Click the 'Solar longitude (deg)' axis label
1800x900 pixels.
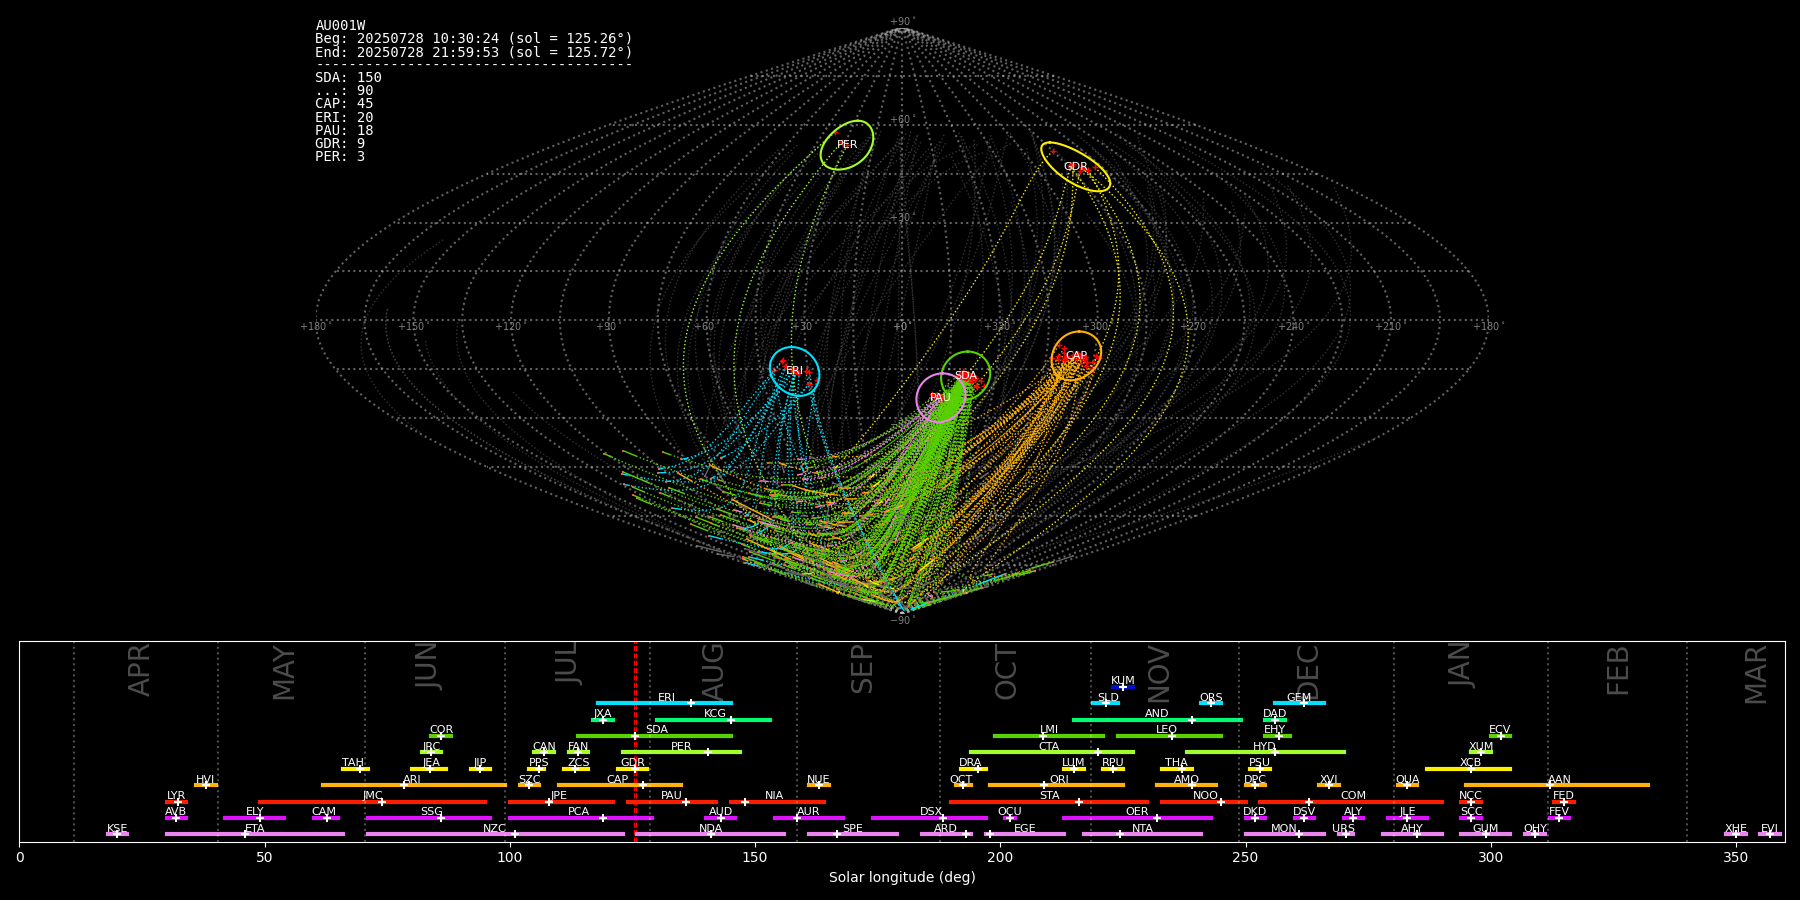[x=902, y=878]
